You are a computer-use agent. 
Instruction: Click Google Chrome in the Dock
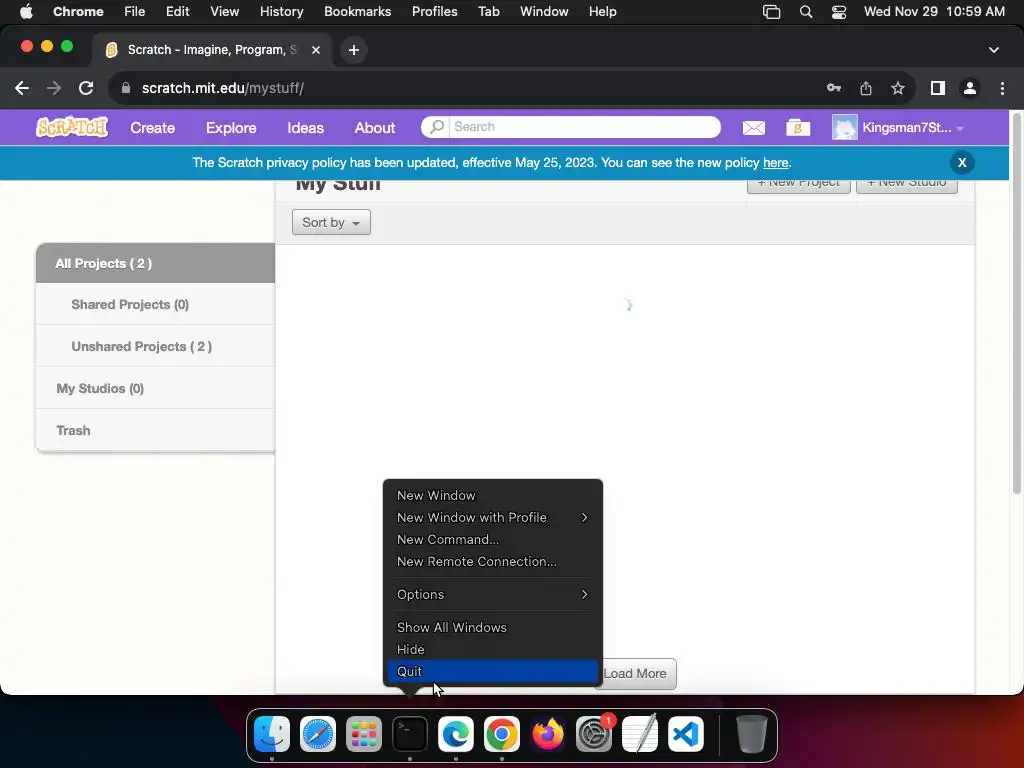[502, 733]
